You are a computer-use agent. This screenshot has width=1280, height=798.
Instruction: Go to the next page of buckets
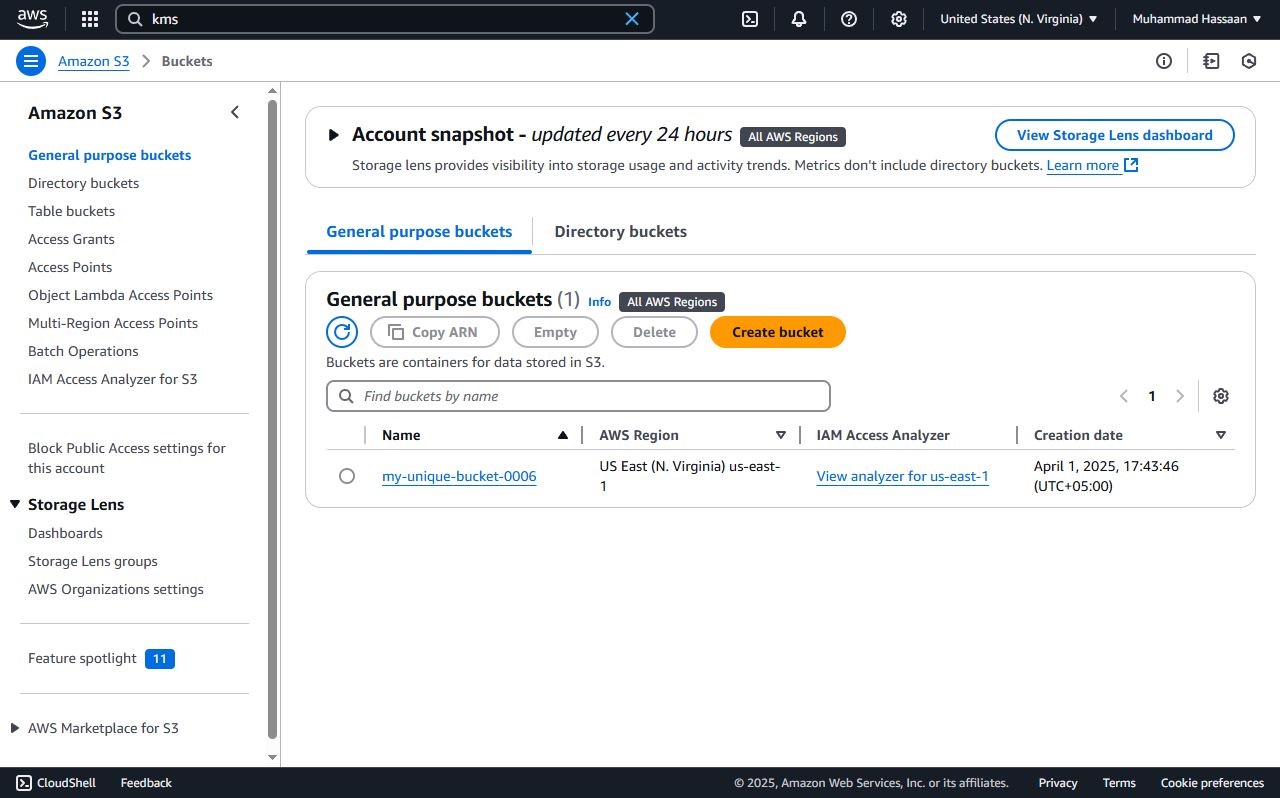[1180, 396]
